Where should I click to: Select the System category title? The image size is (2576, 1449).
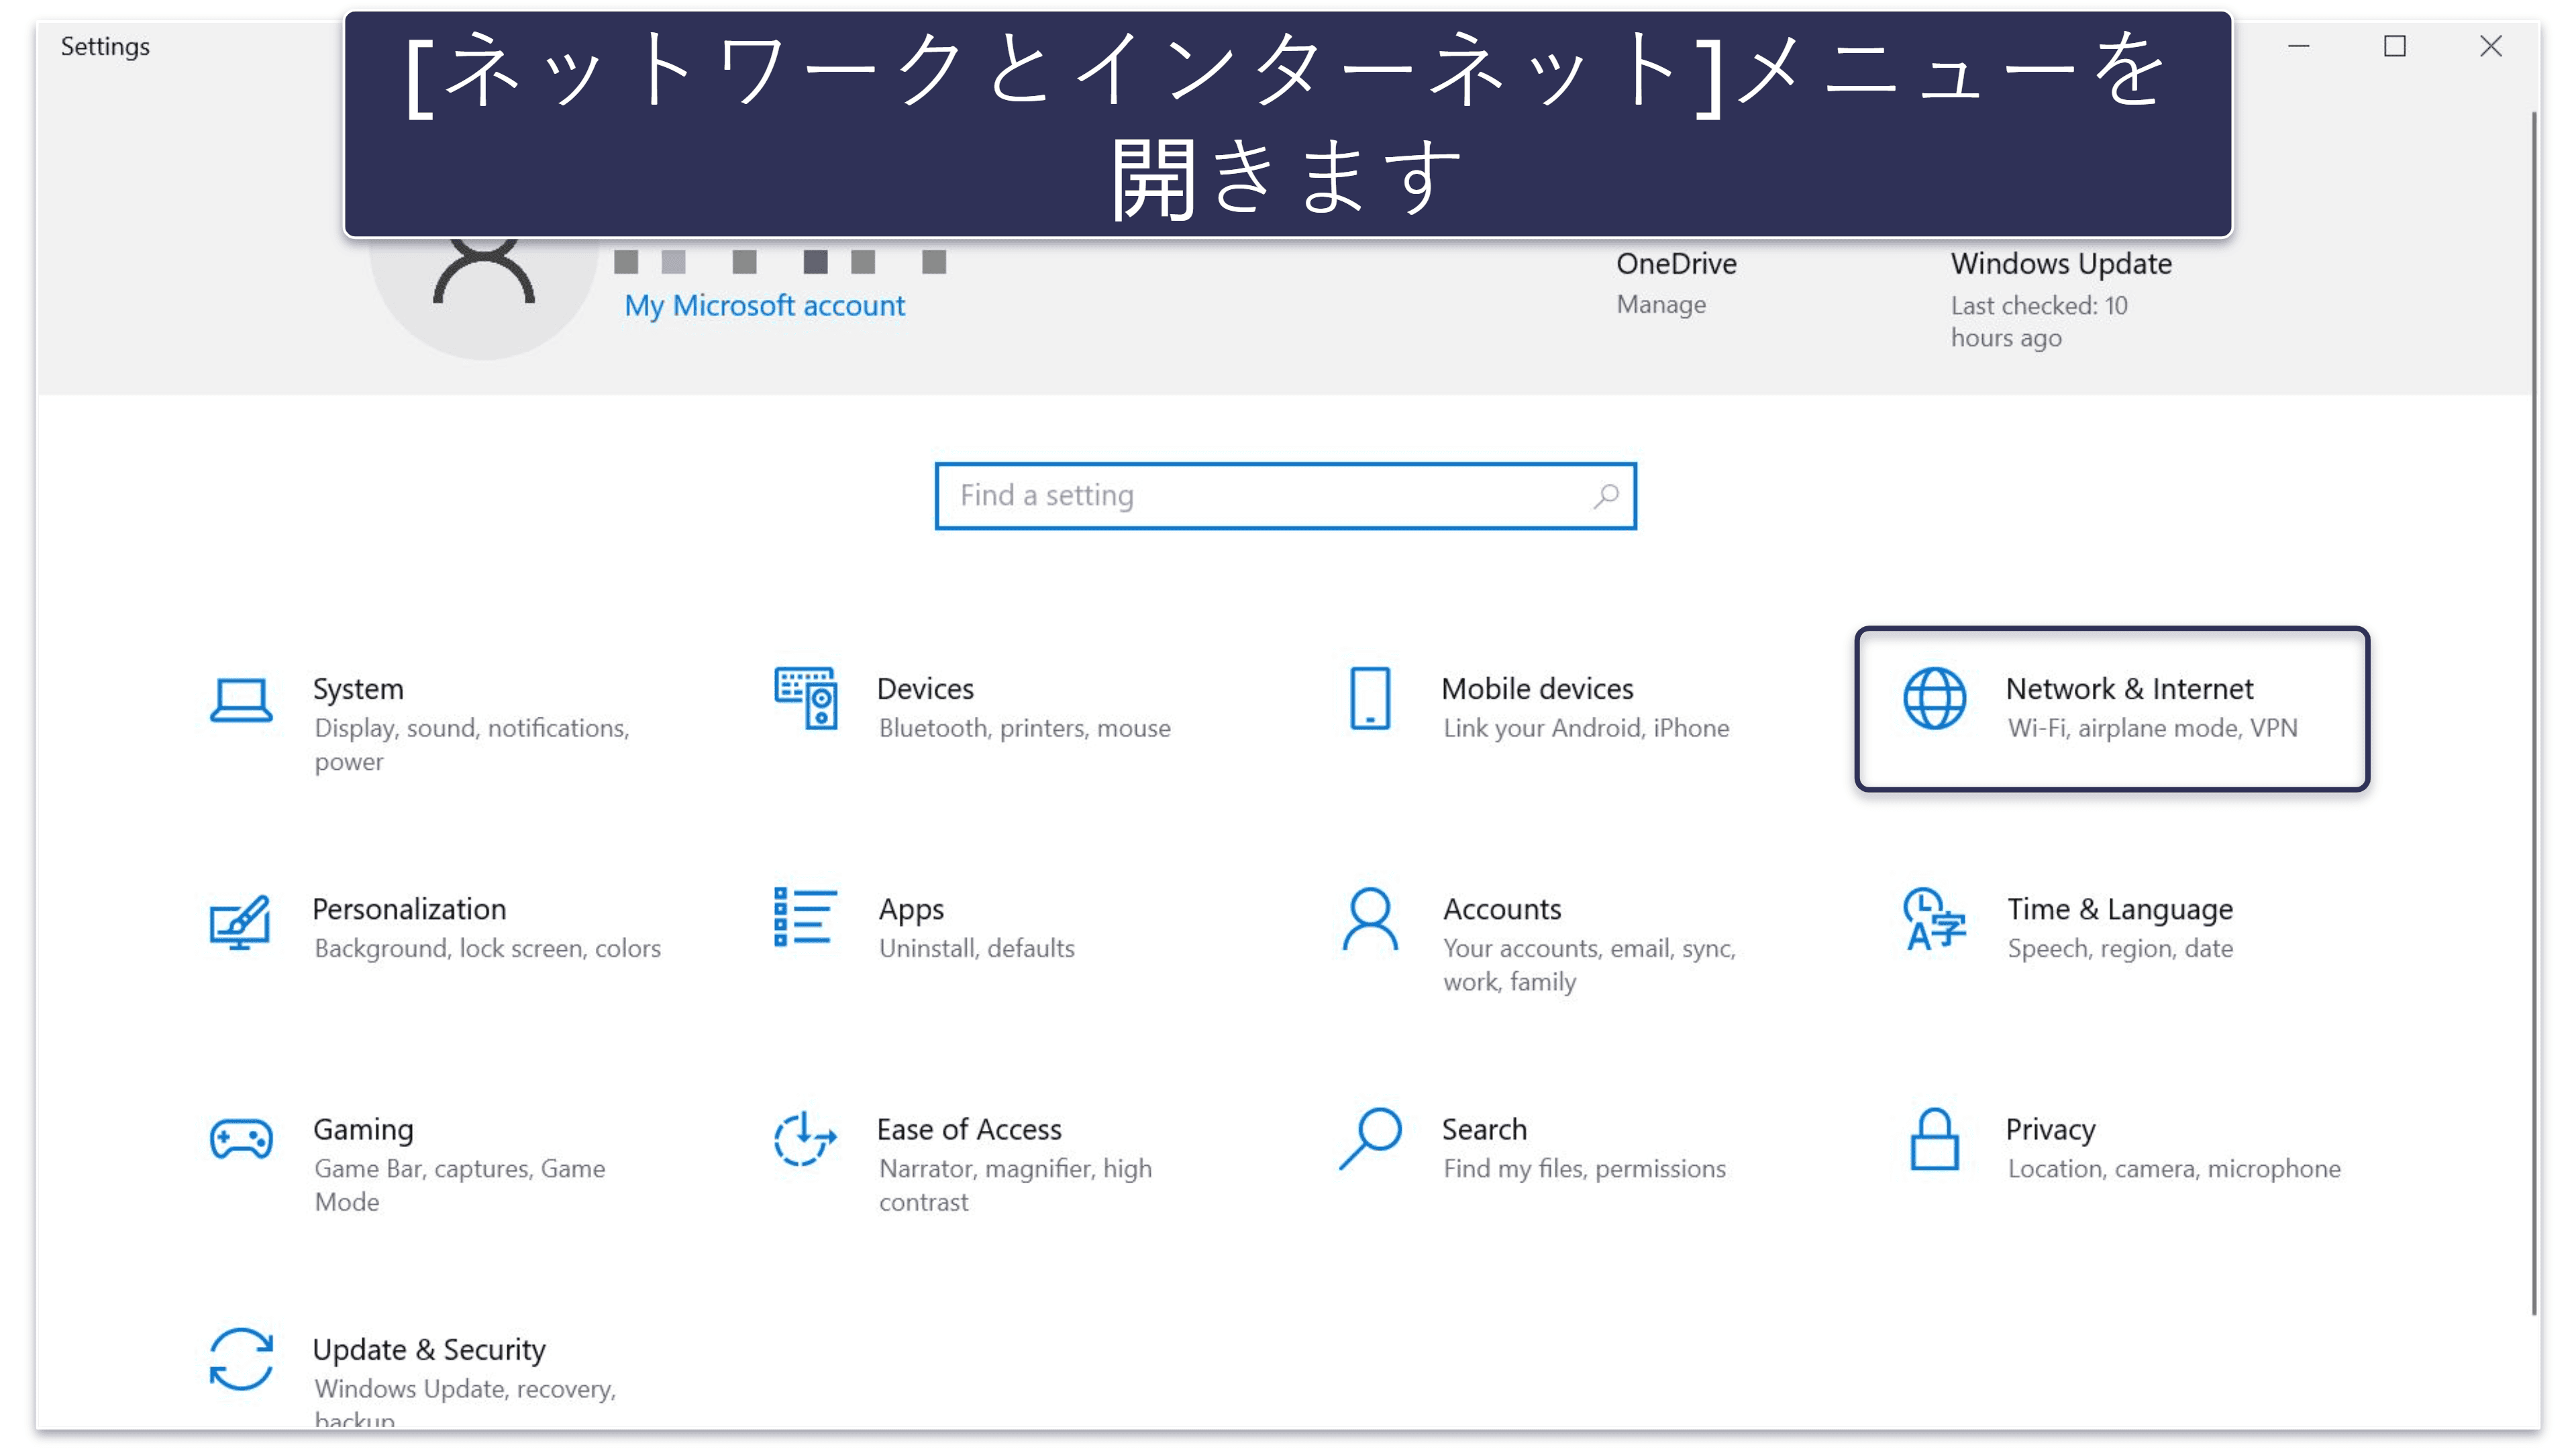[x=358, y=689]
